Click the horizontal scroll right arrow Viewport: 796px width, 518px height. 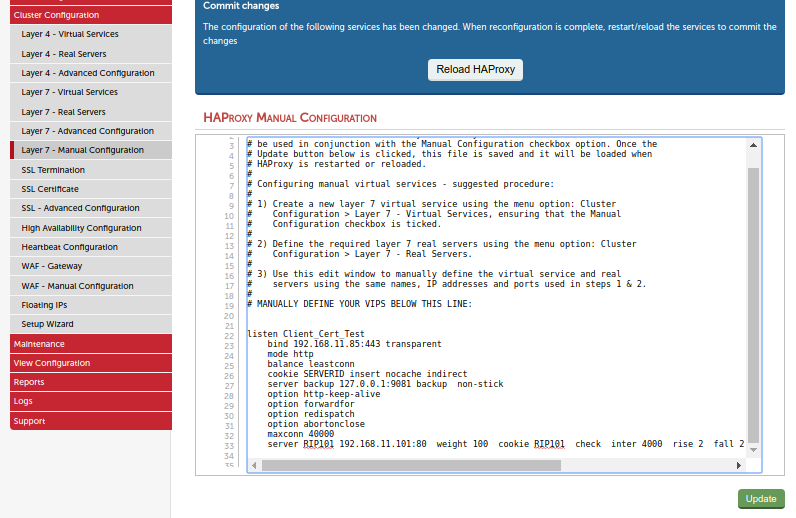click(x=739, y=465)
